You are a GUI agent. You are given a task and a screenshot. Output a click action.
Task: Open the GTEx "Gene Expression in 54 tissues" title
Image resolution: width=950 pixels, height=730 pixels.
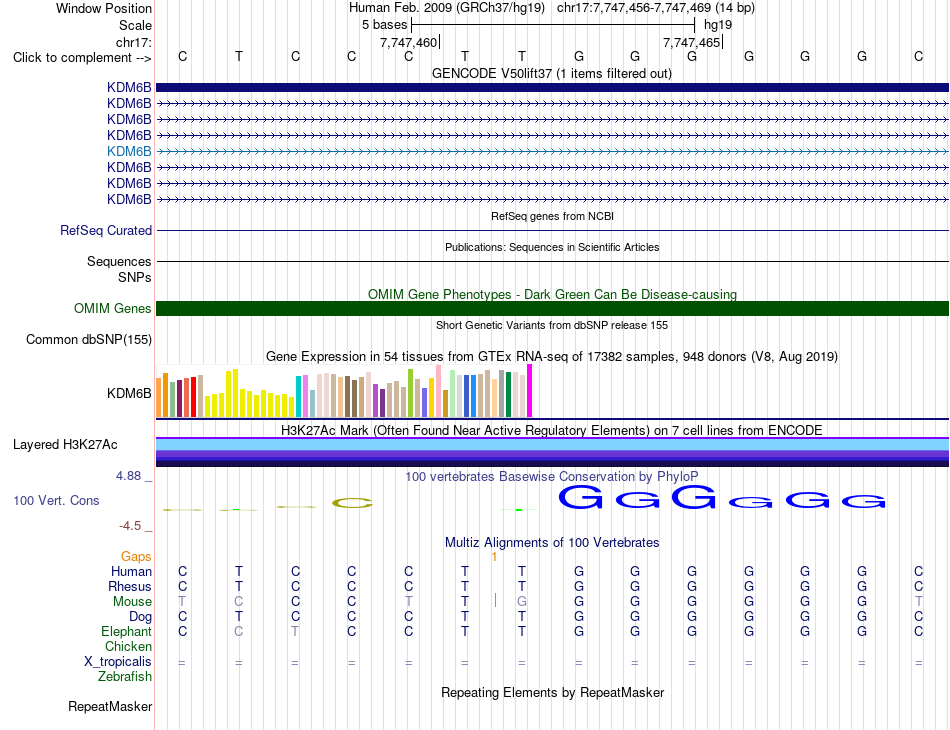tap(552, 356)
